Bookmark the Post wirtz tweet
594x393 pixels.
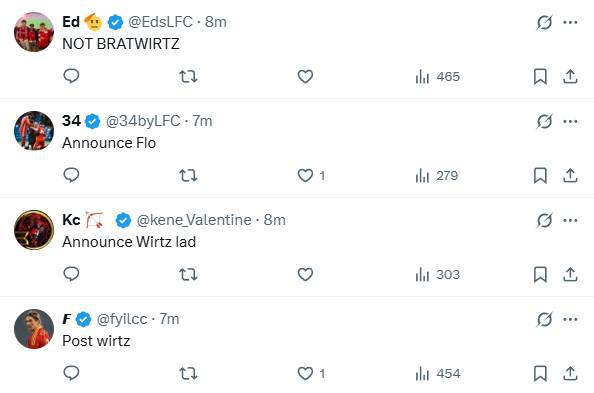pyautogui.click(x=540, y=374)
